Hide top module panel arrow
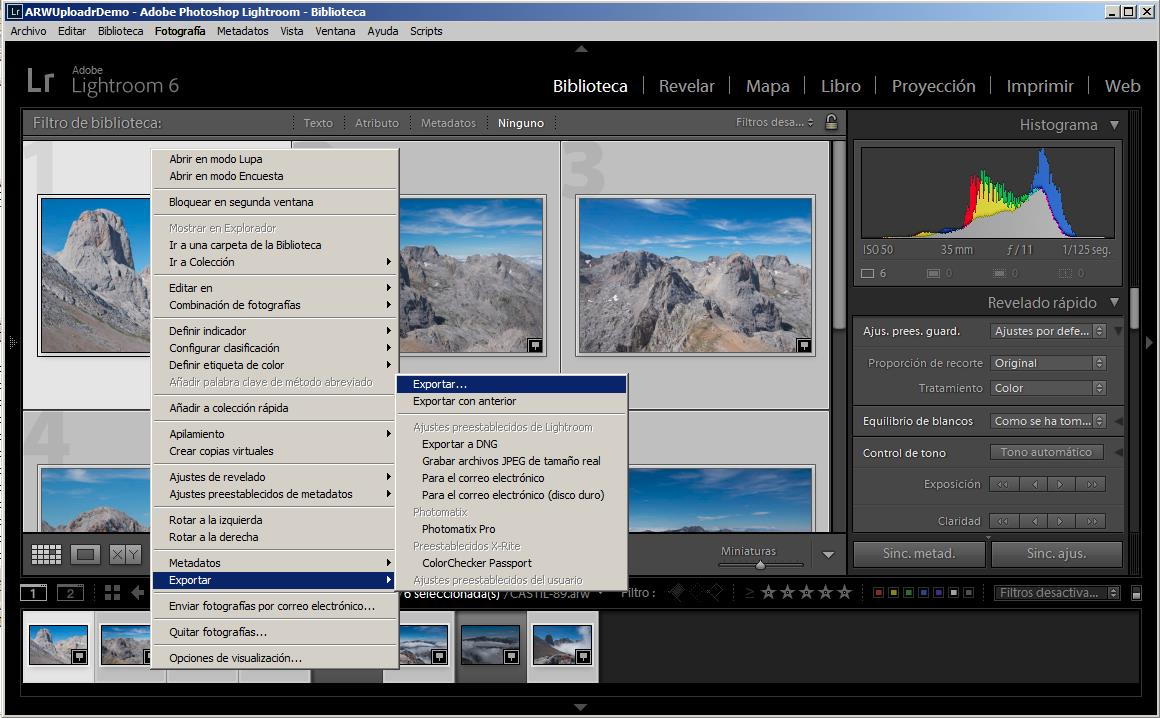This screenshot has width=1160, height=718. coord(581,49)
